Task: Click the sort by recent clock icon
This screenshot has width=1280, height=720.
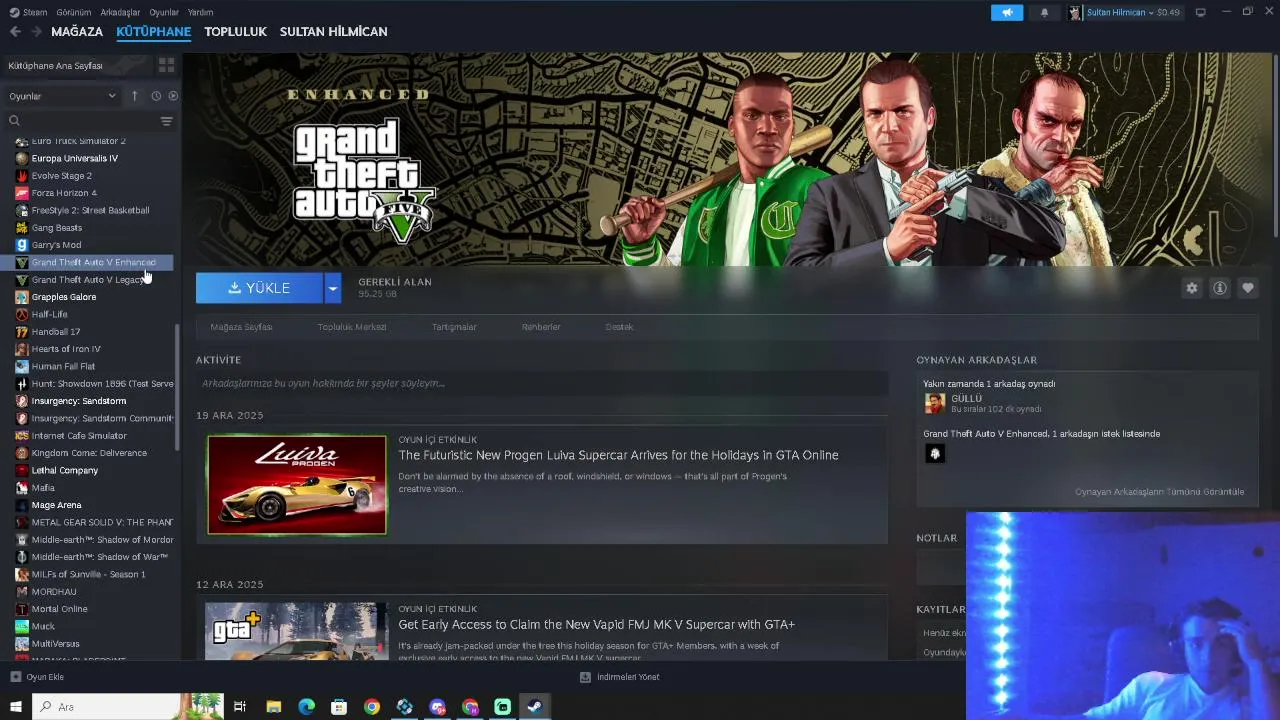Action: [156, 96]
